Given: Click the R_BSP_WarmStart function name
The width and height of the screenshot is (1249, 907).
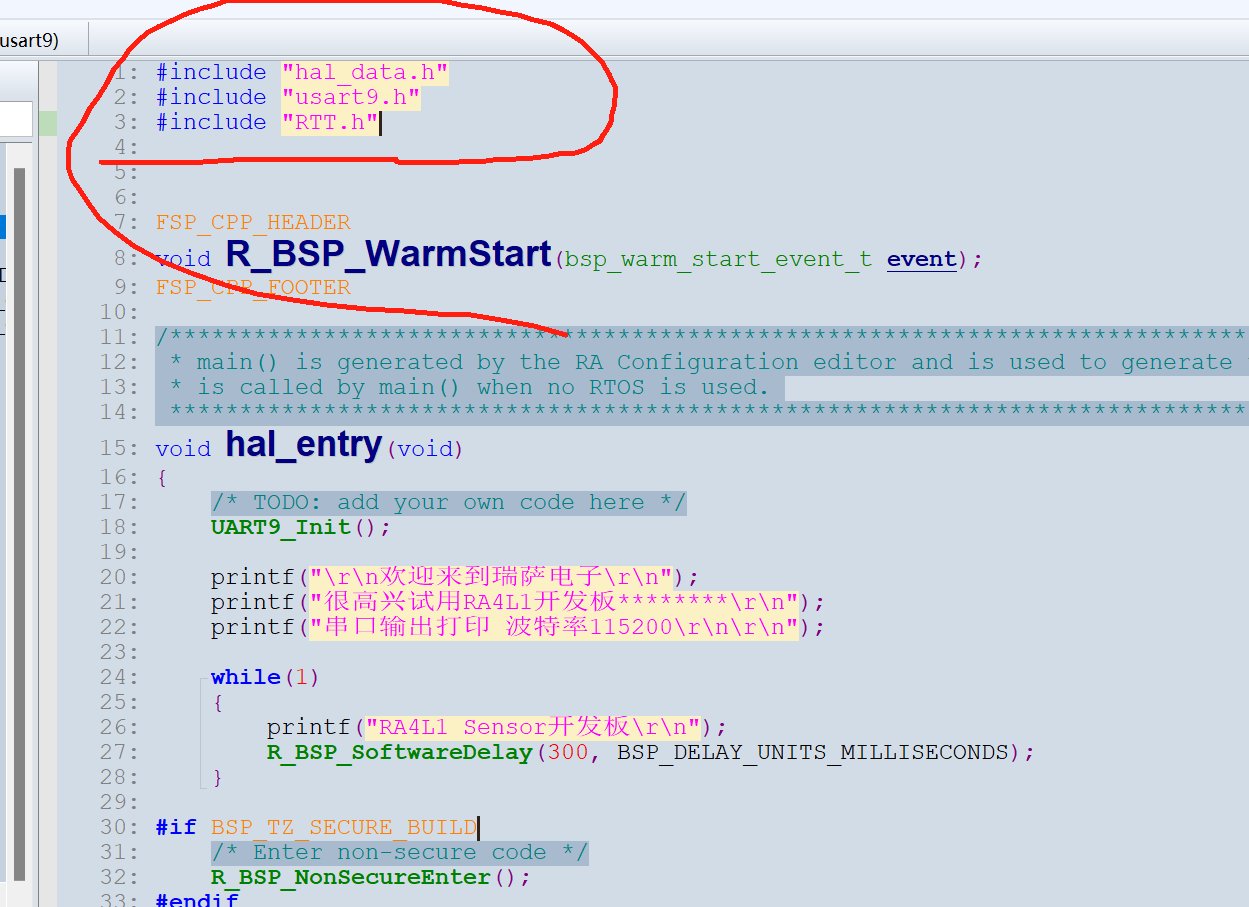Looking at the screenshot, I should point(388,254).
